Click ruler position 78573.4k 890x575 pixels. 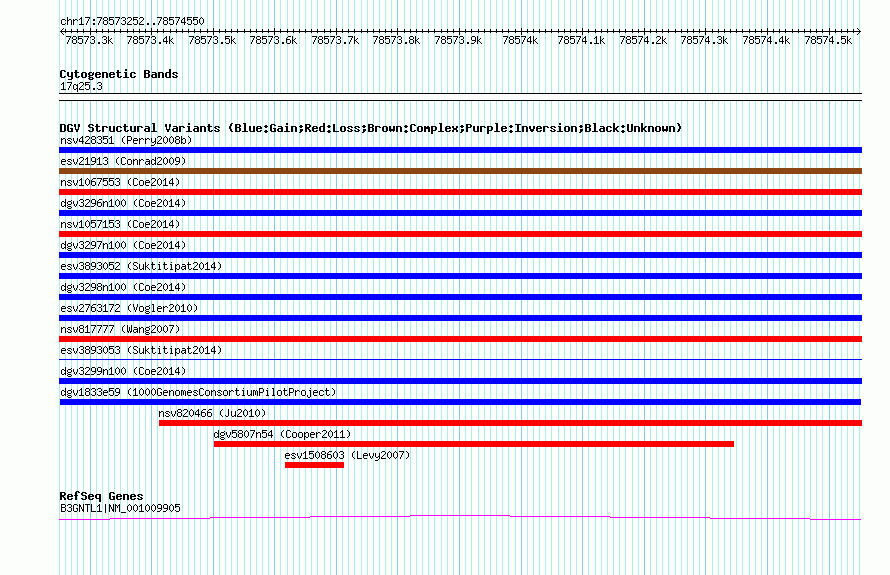click(x=150, y=40)
